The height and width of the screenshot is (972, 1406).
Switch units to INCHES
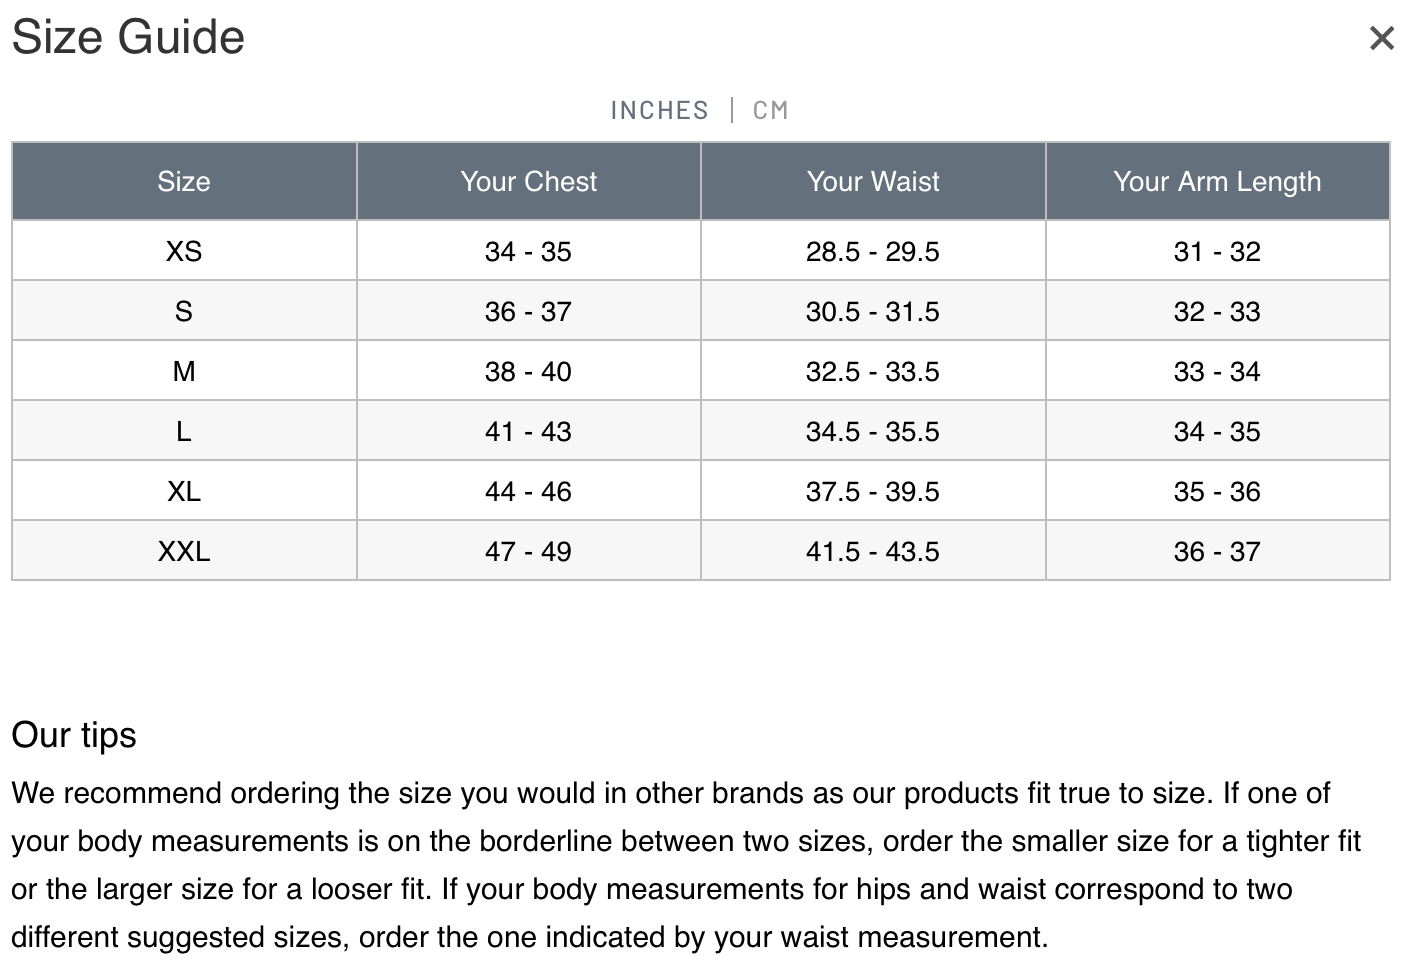coord(659,110)
